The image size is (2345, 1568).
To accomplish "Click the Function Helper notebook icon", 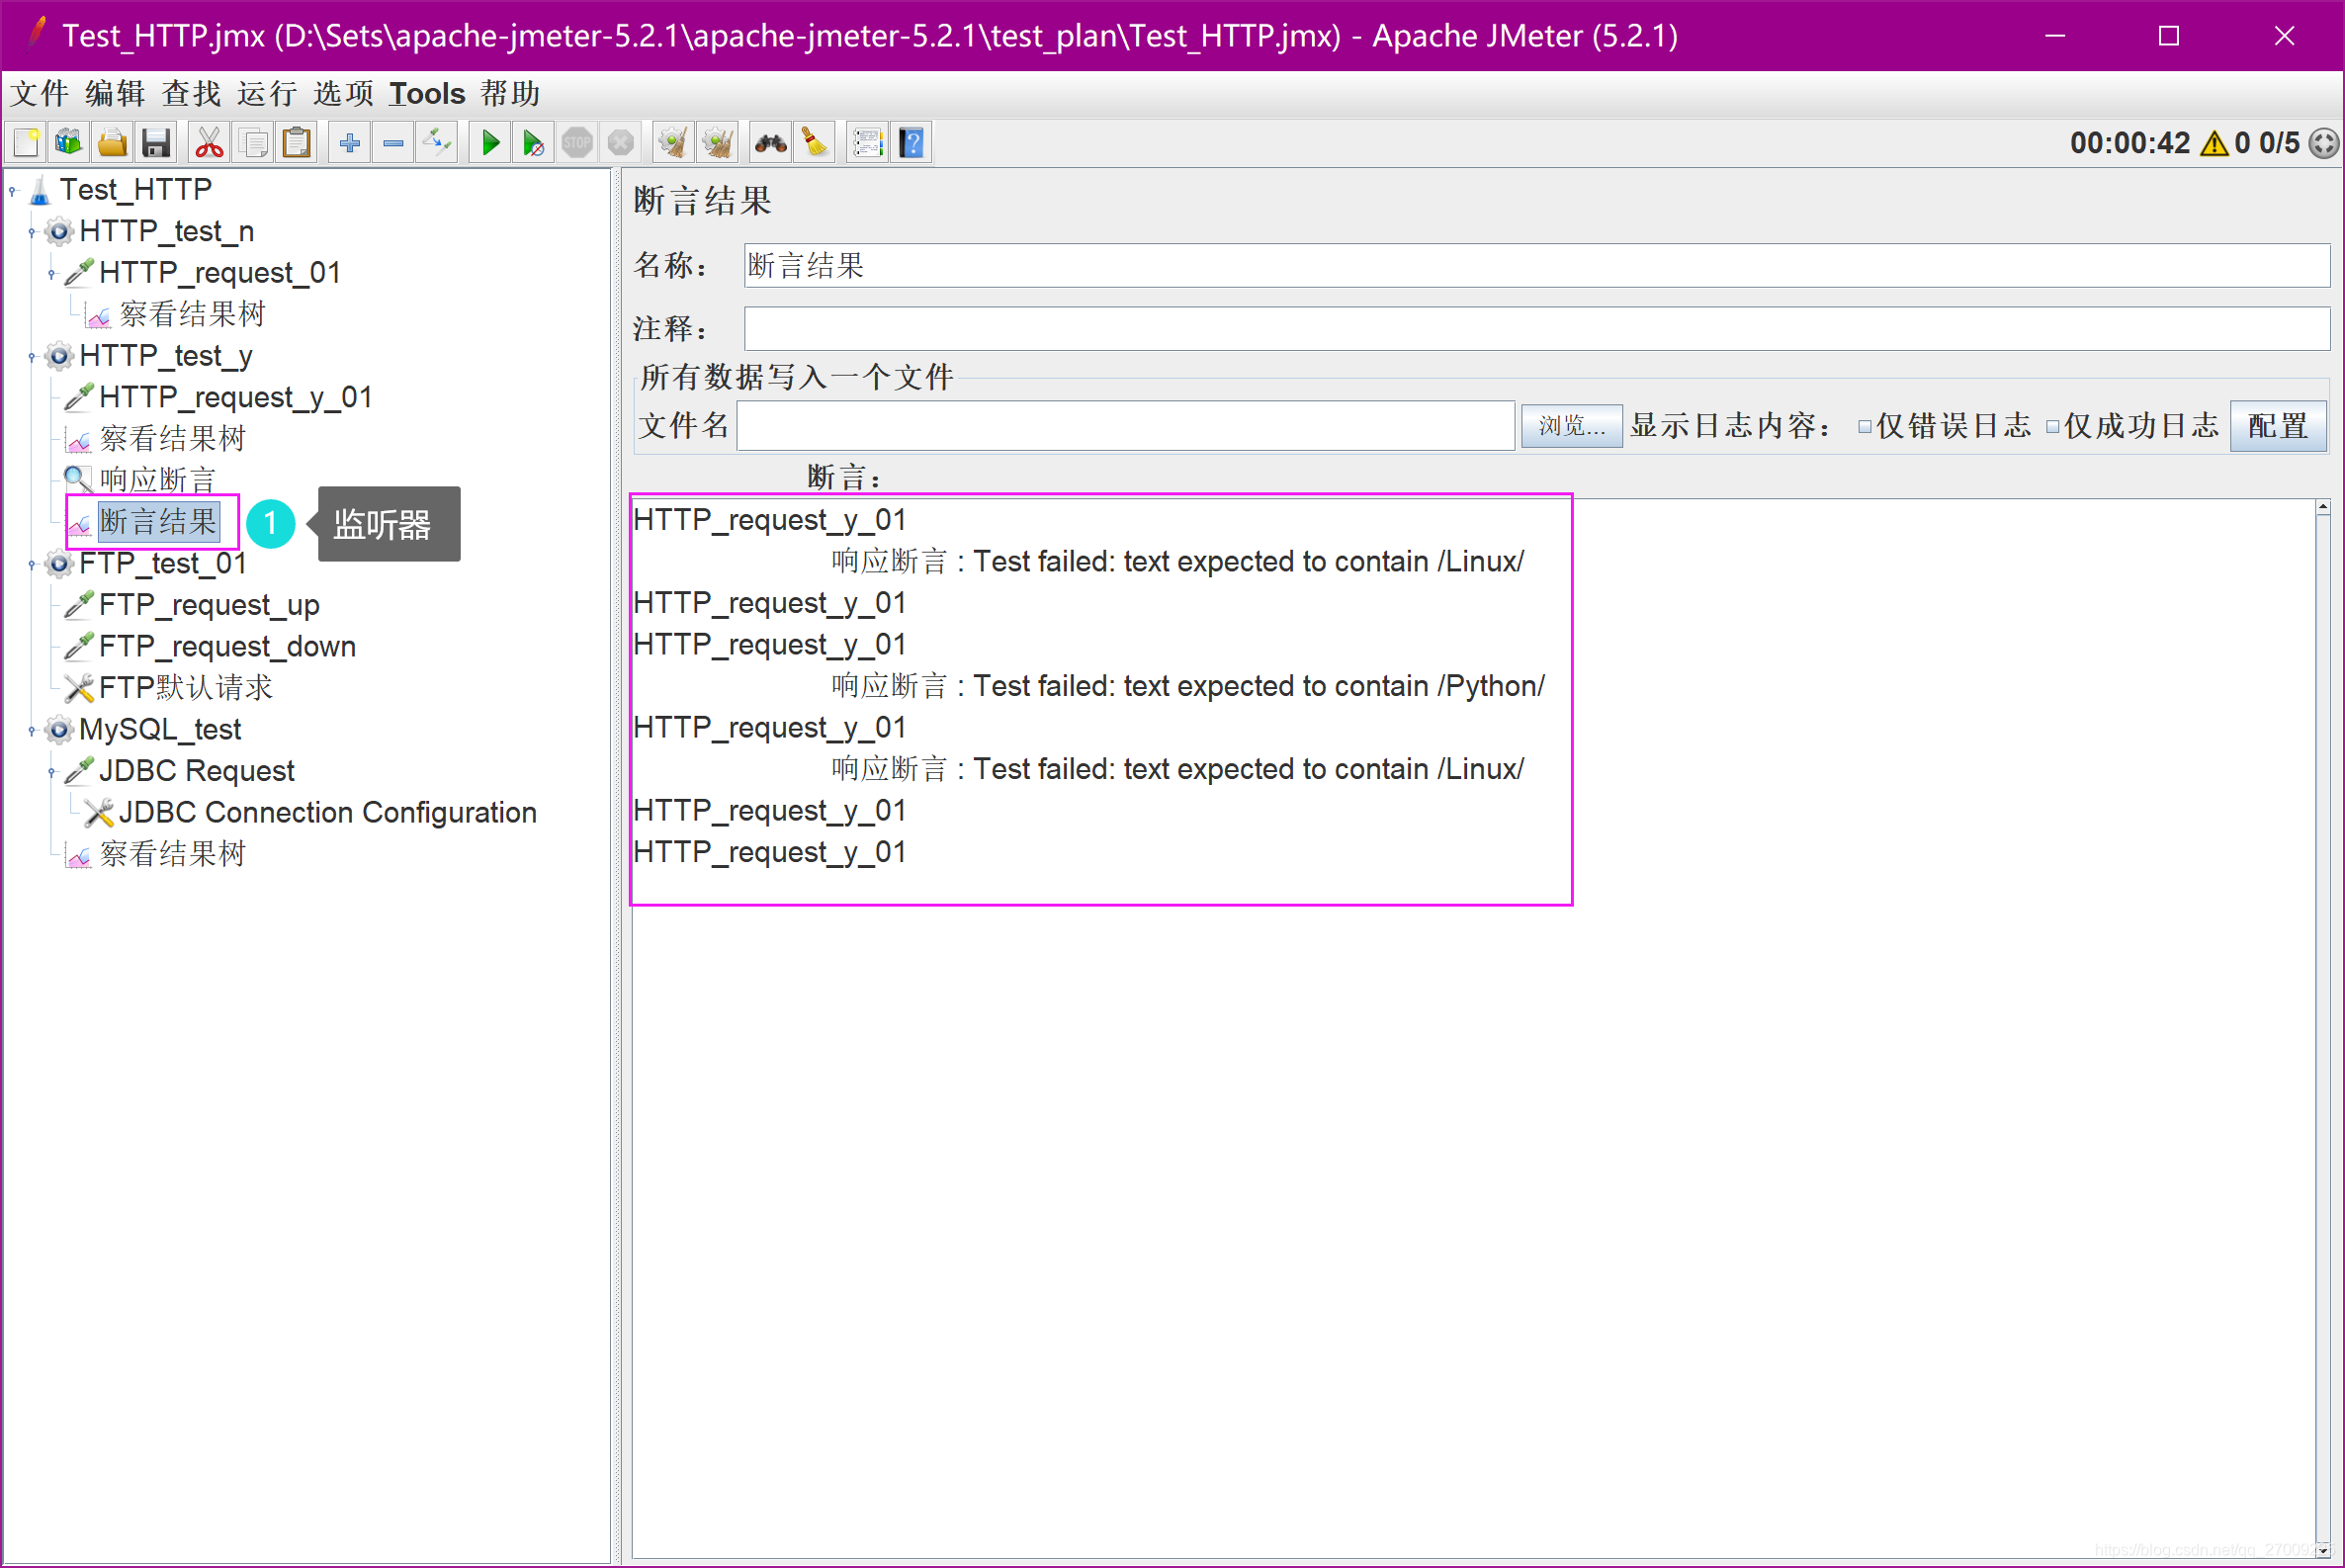I will click(x=866, y=144).
